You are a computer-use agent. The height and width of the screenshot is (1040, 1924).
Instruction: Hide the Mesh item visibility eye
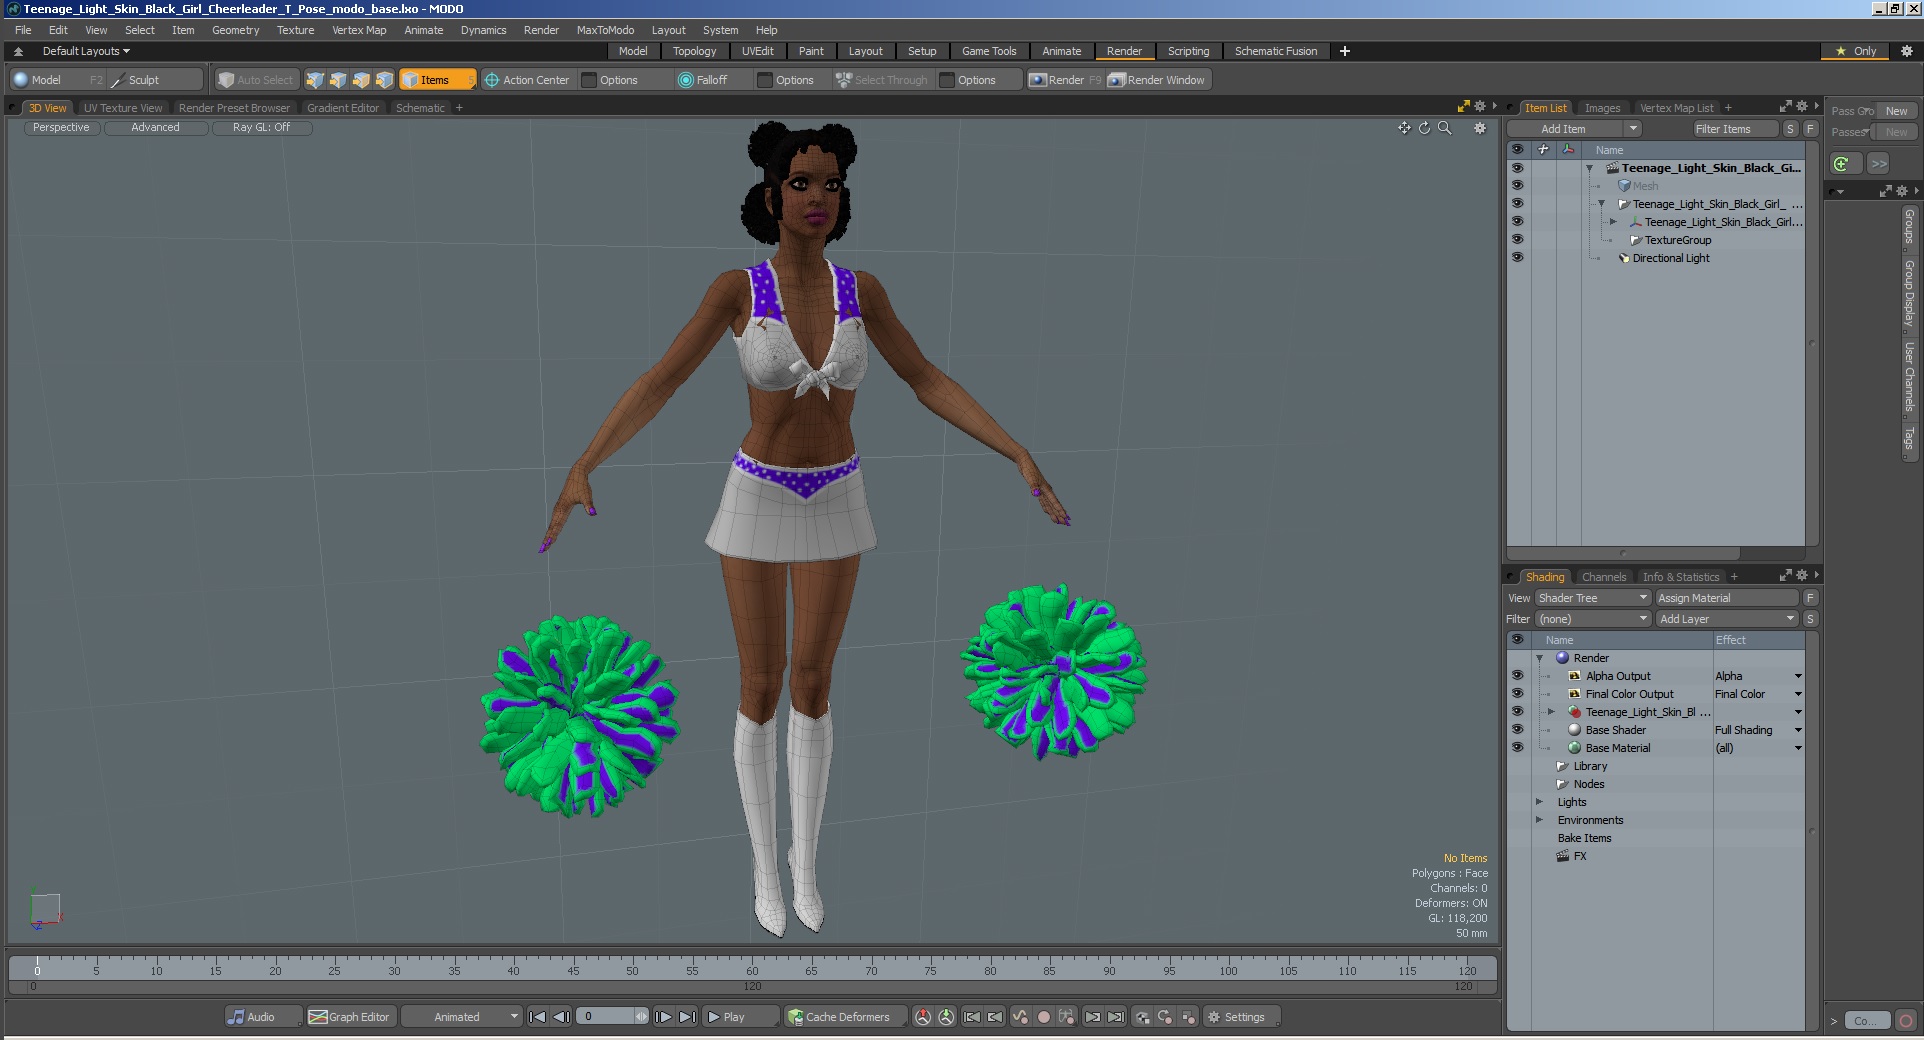[1517, 186]
